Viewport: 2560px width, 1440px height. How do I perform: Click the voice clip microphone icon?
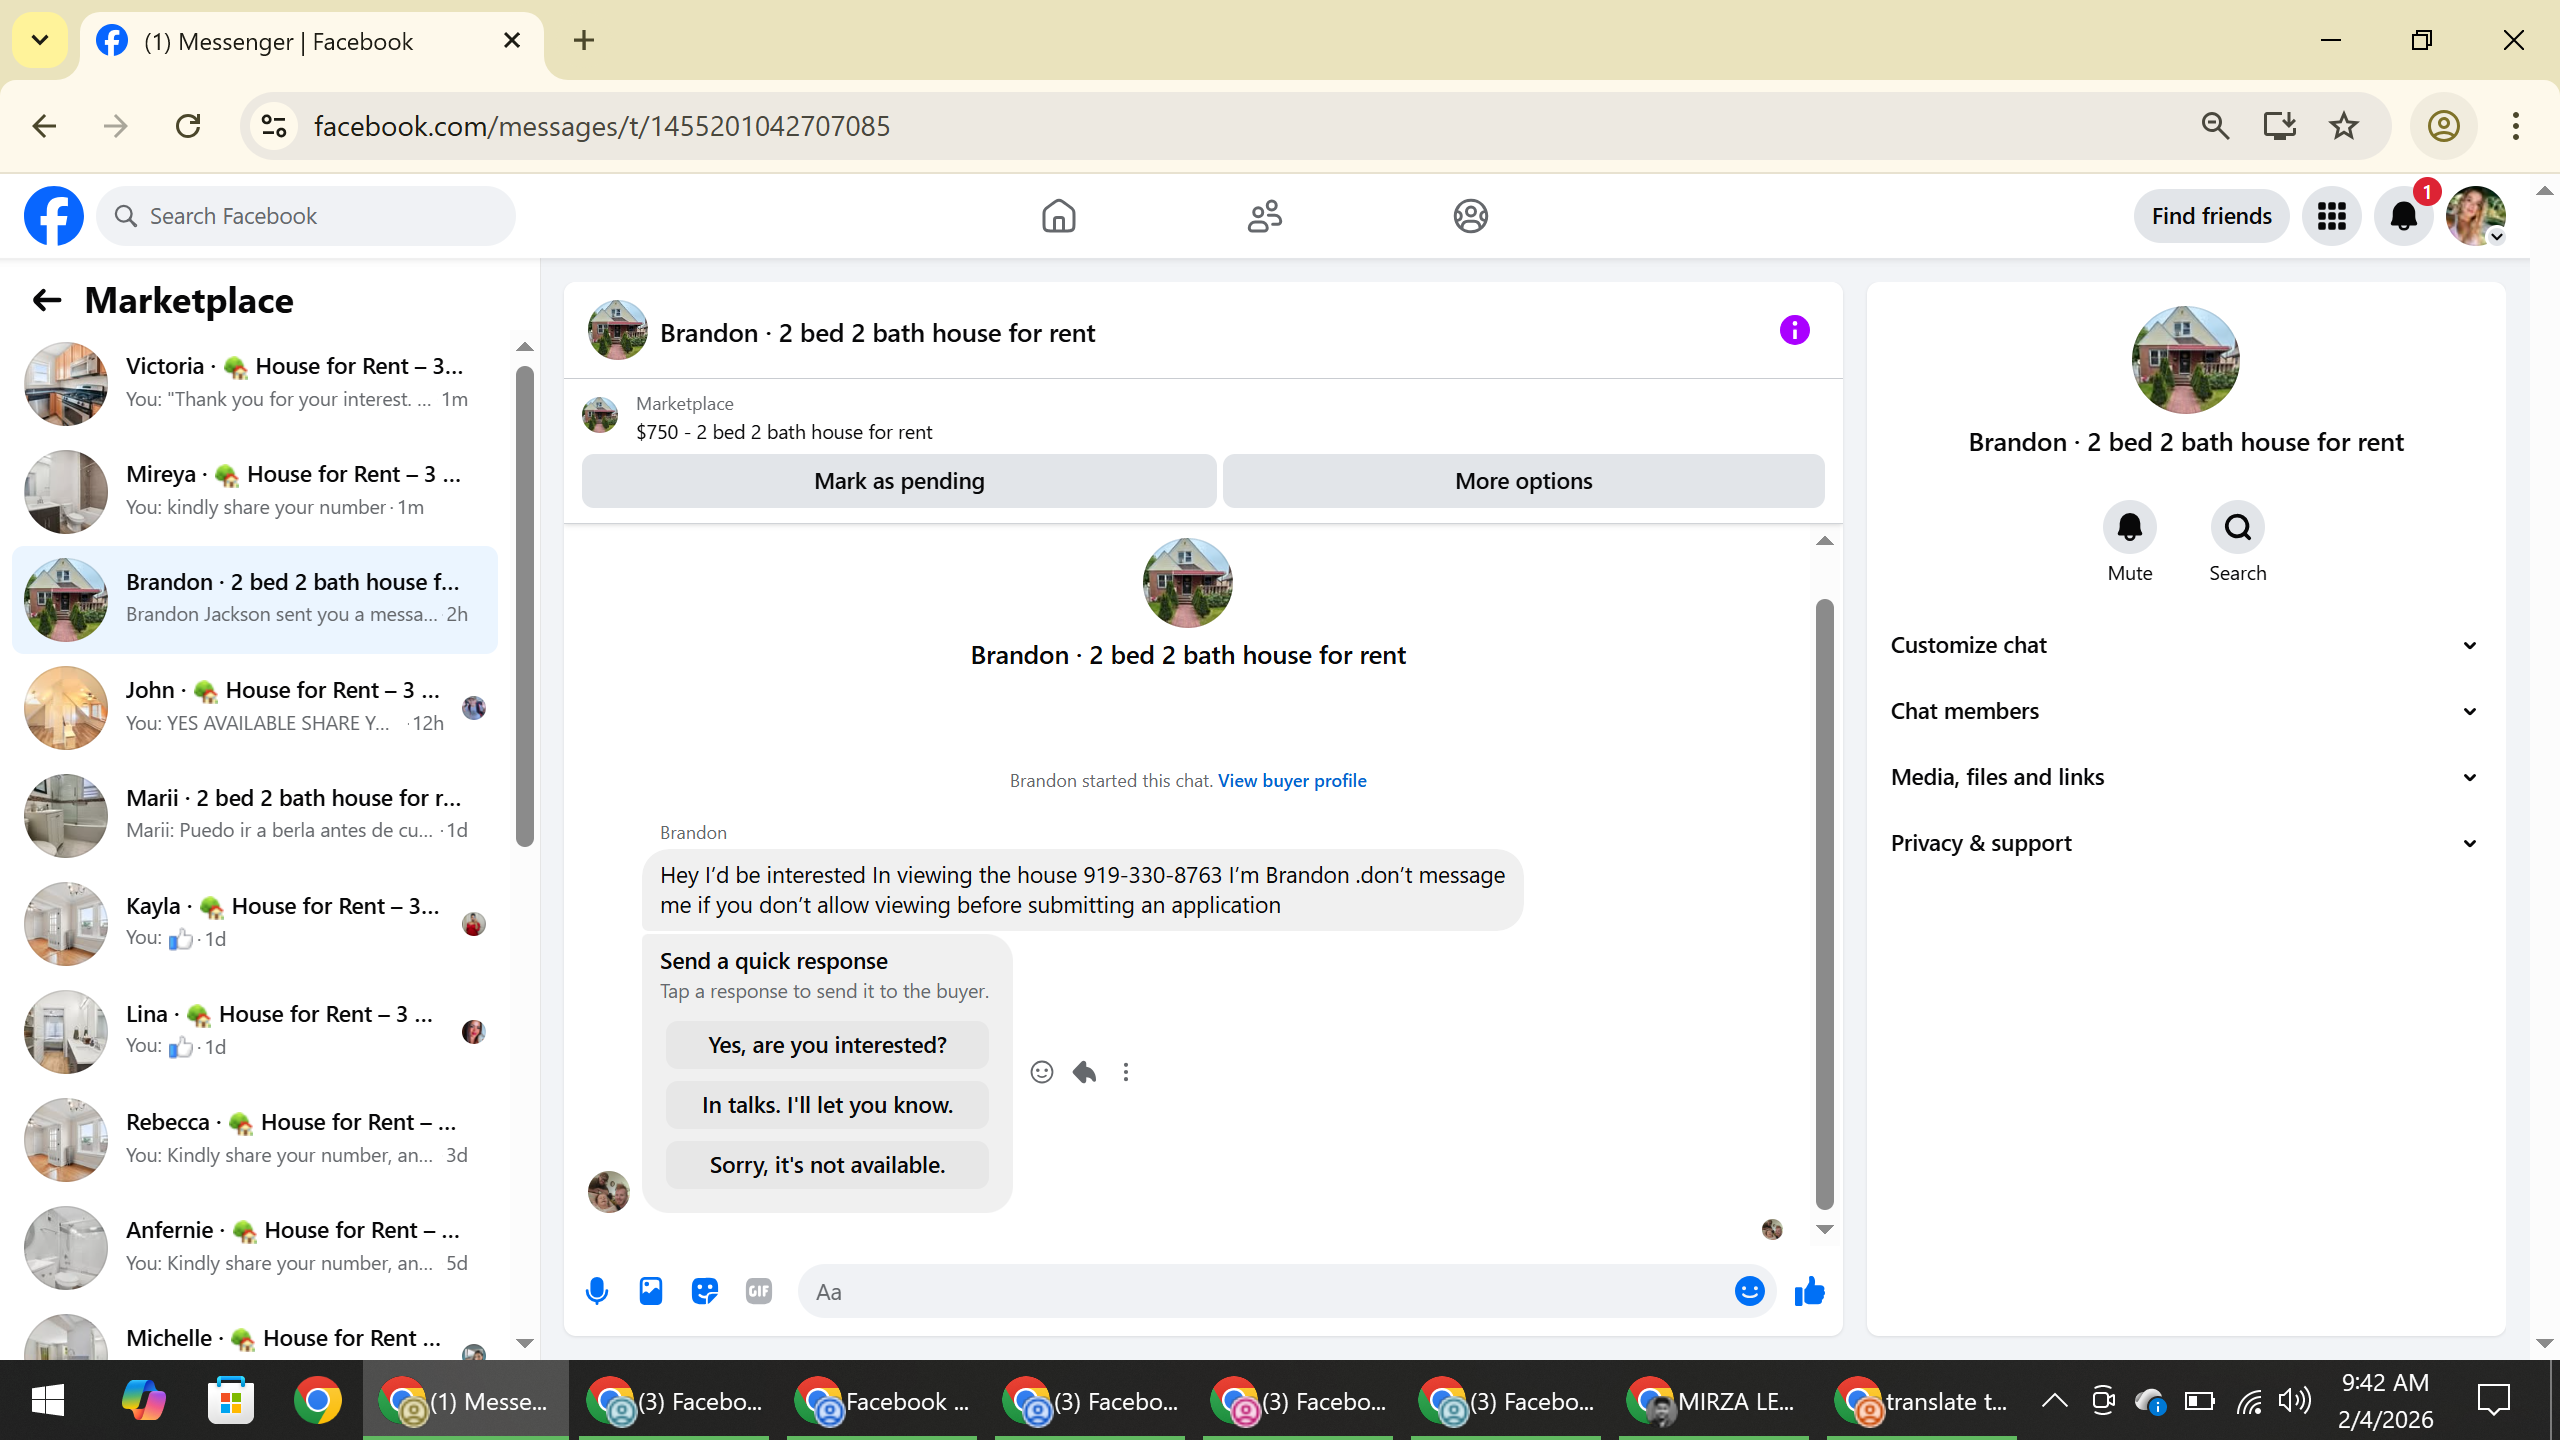click(597, 1291)
